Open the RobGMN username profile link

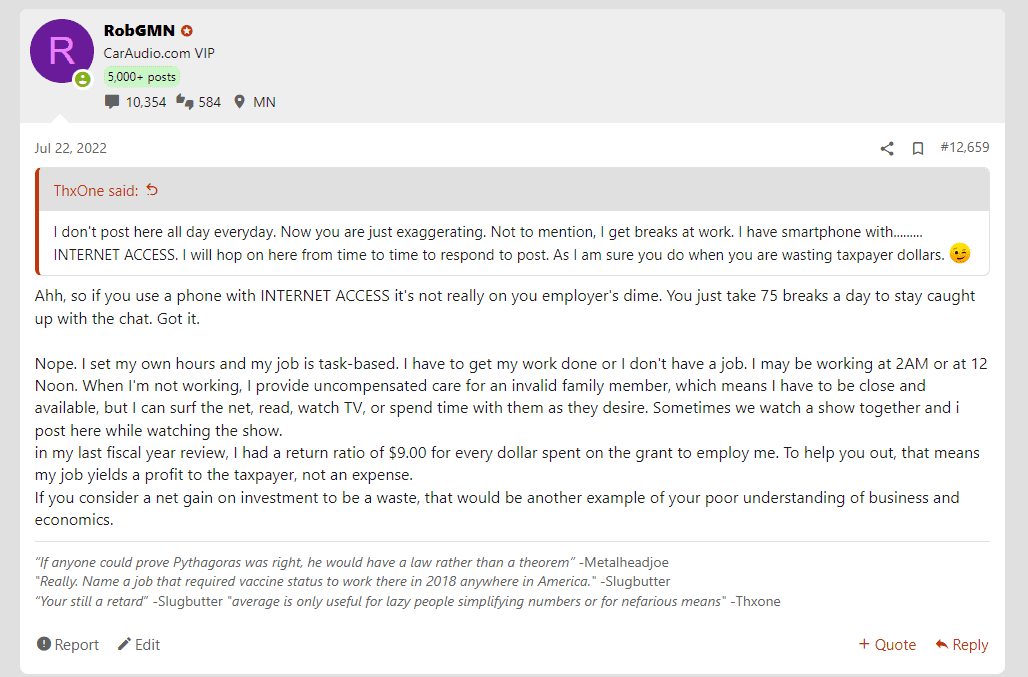[139, 31]
